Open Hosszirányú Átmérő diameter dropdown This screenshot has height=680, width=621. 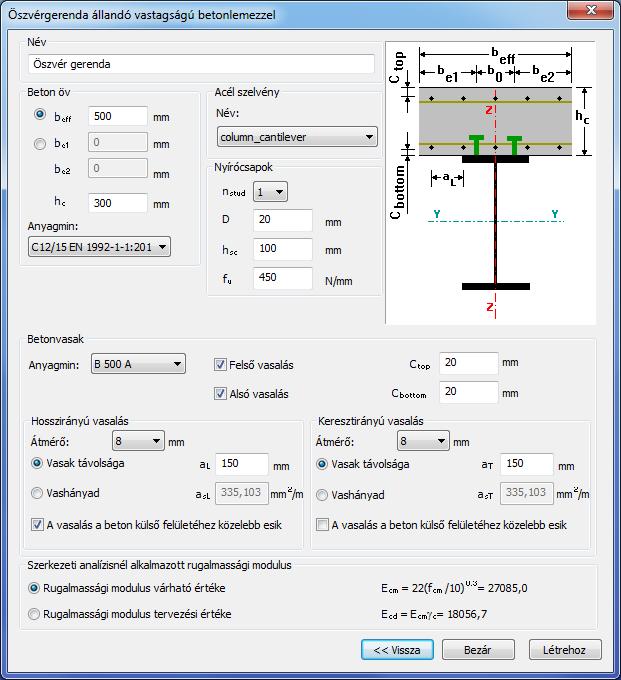pyautogui.click(x=138, y=441)
